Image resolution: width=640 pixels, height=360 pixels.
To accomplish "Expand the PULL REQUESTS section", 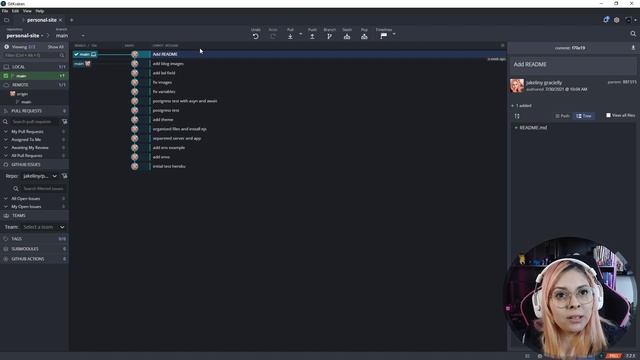I will (x=34, y=111).
